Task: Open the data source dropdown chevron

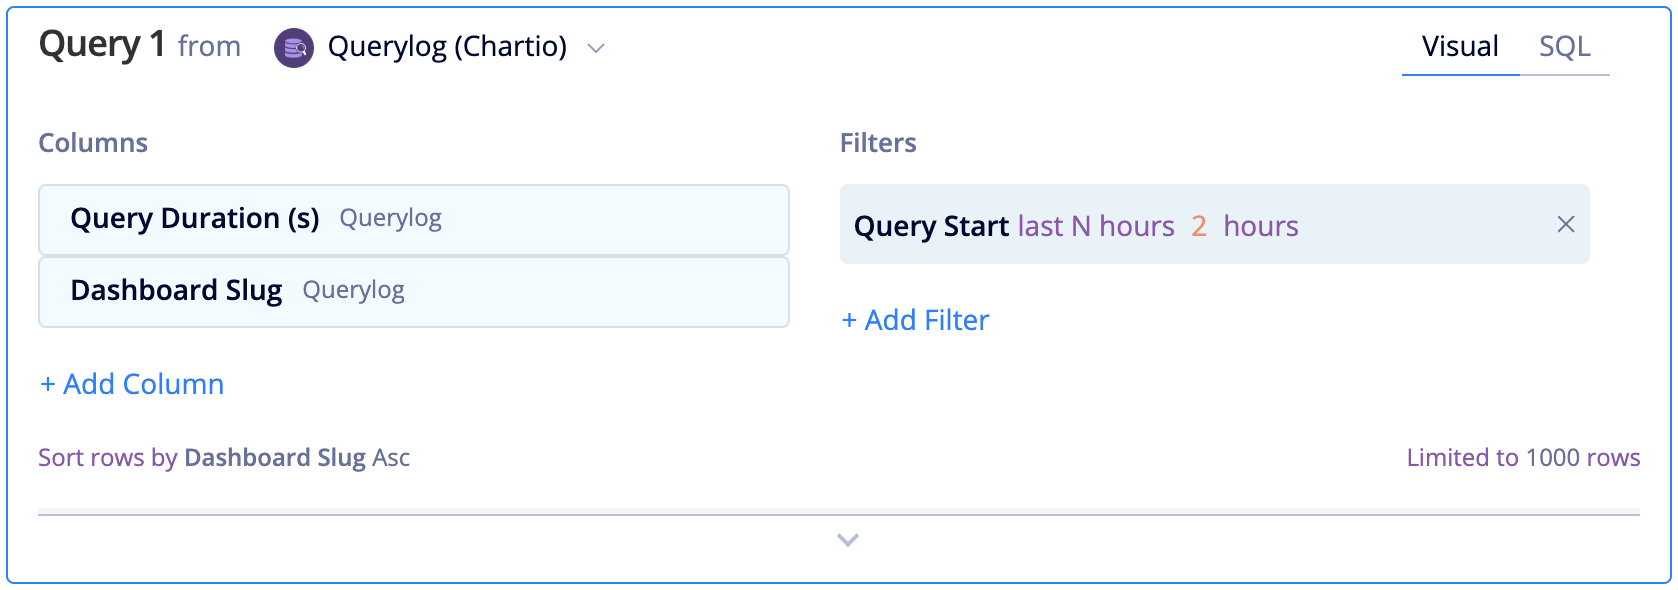Action: pyautogui.click(x=596, y=48)
